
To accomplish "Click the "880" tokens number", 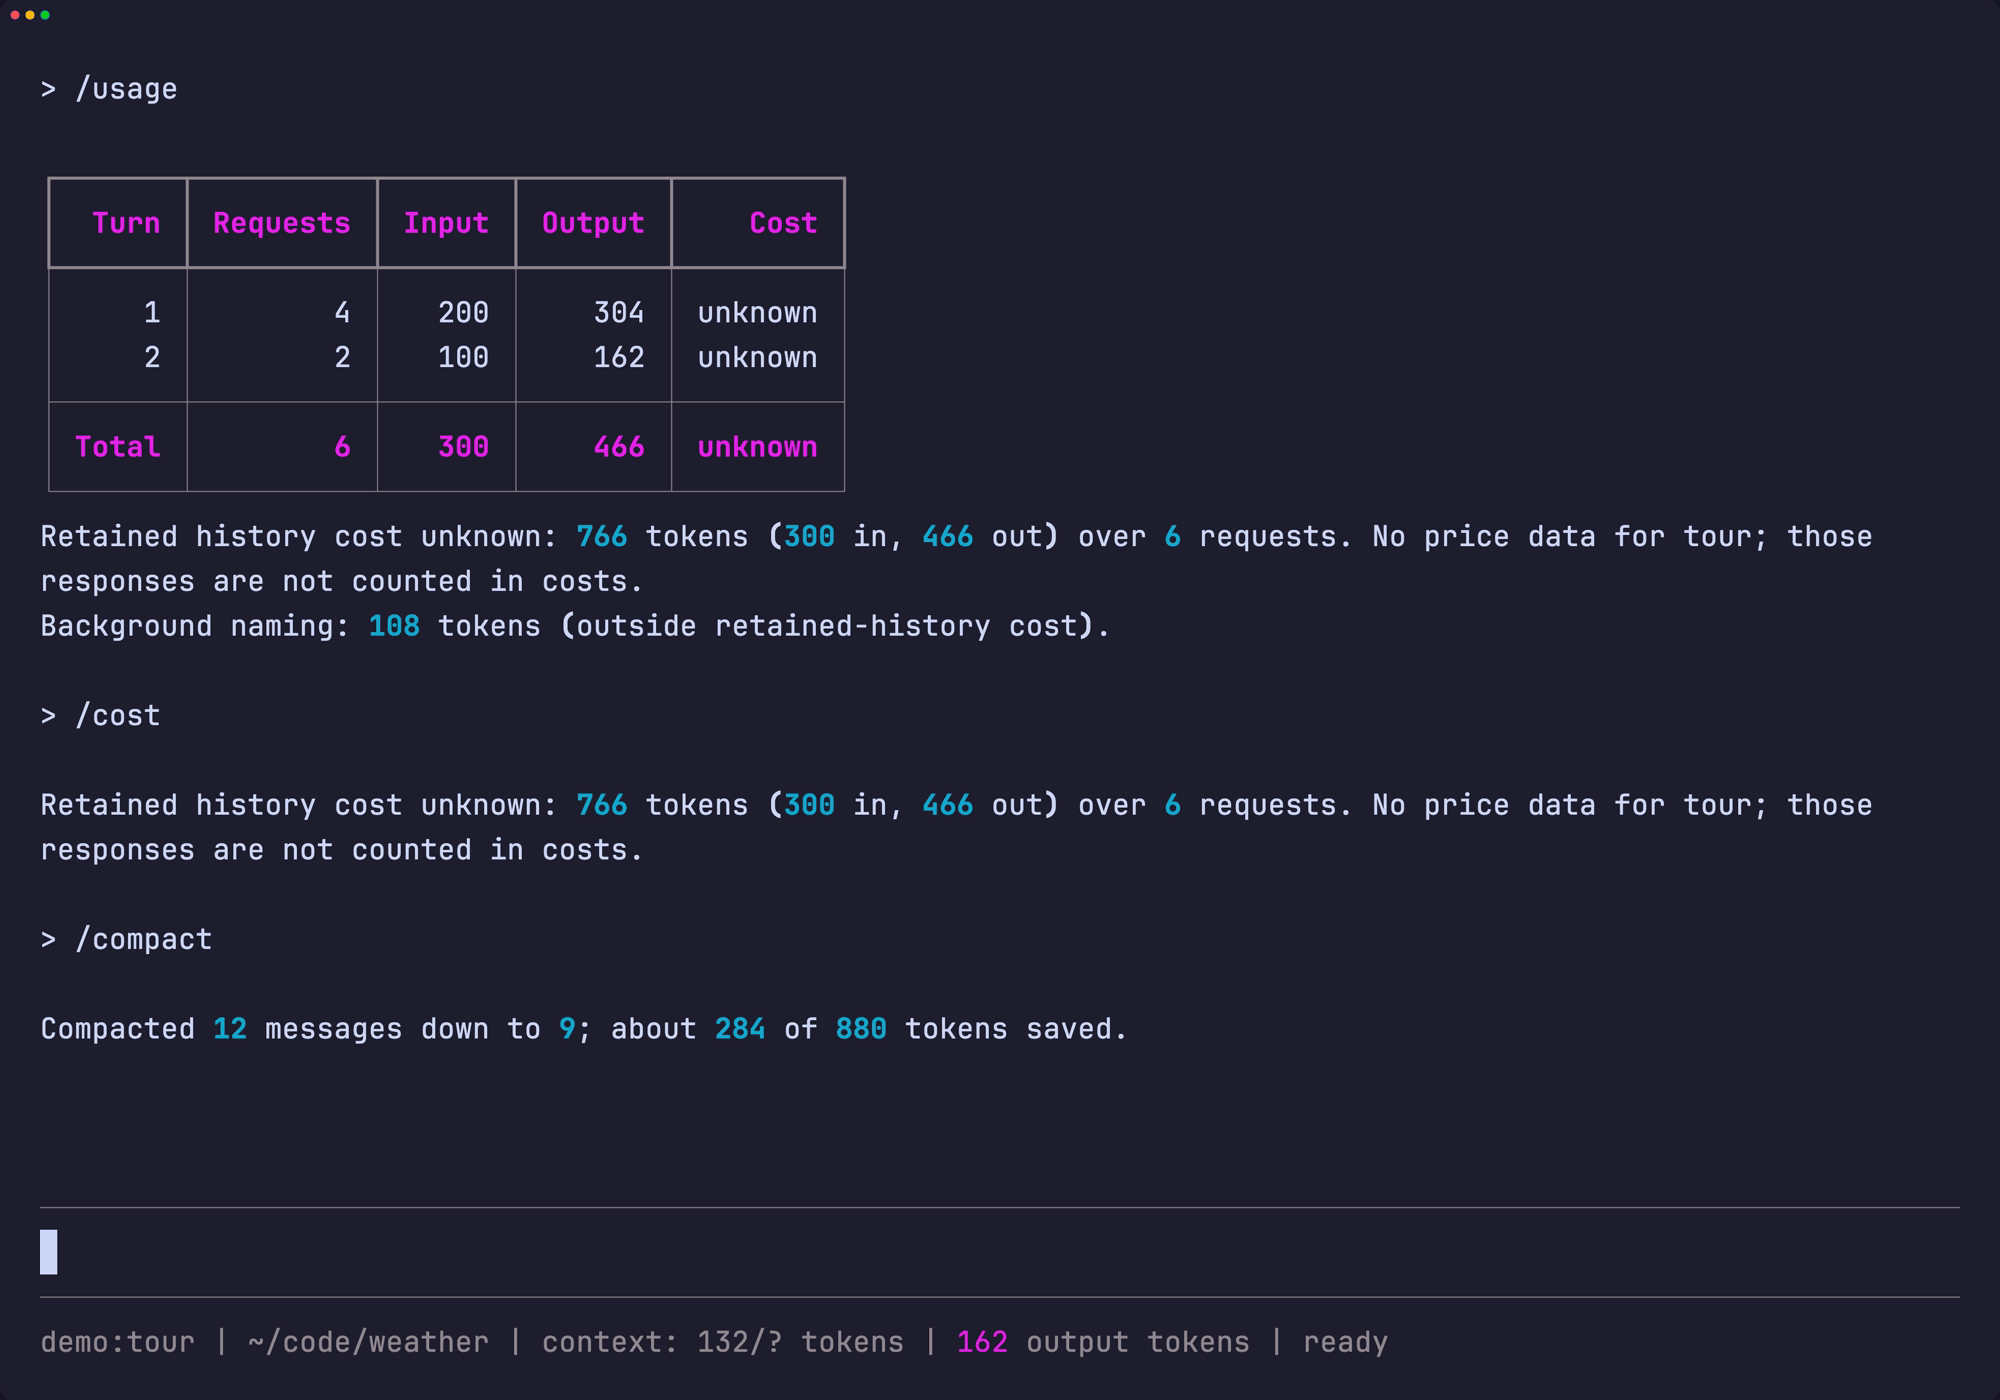I will coord(862,1029).
